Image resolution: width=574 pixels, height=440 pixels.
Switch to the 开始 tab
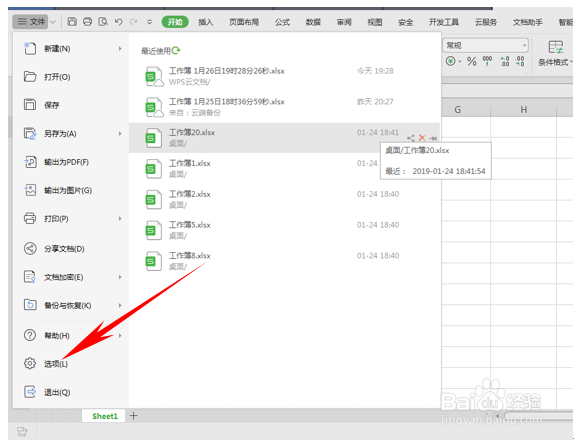[x=175, y=22]
